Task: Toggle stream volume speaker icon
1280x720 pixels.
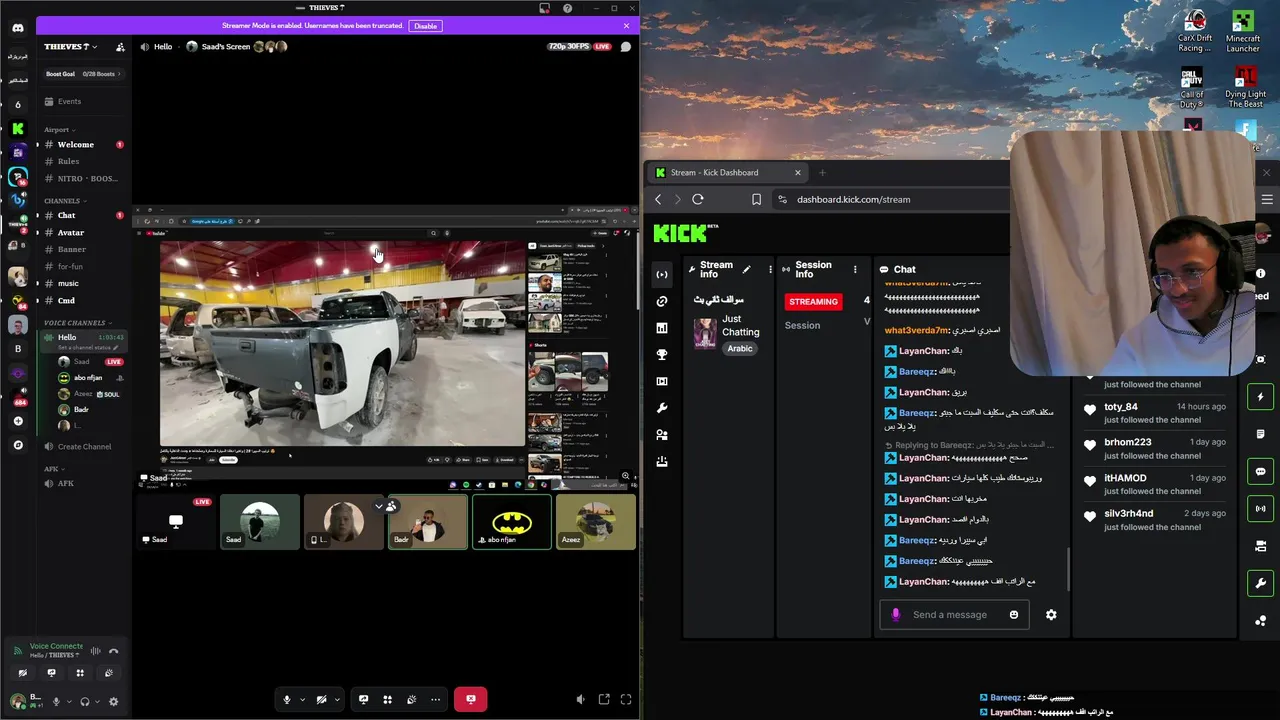Action: [x=581, y=700]
